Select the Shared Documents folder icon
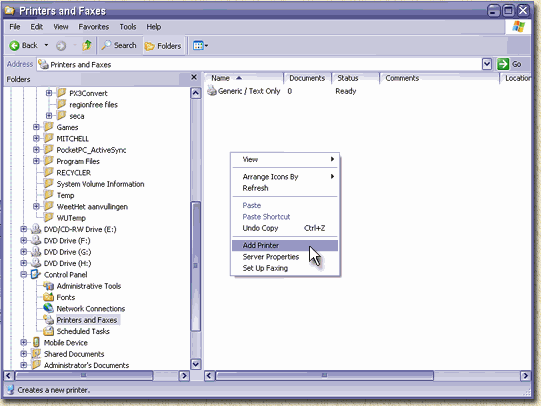The width and height of the screenshot is (541, 406). click(36, 354)
